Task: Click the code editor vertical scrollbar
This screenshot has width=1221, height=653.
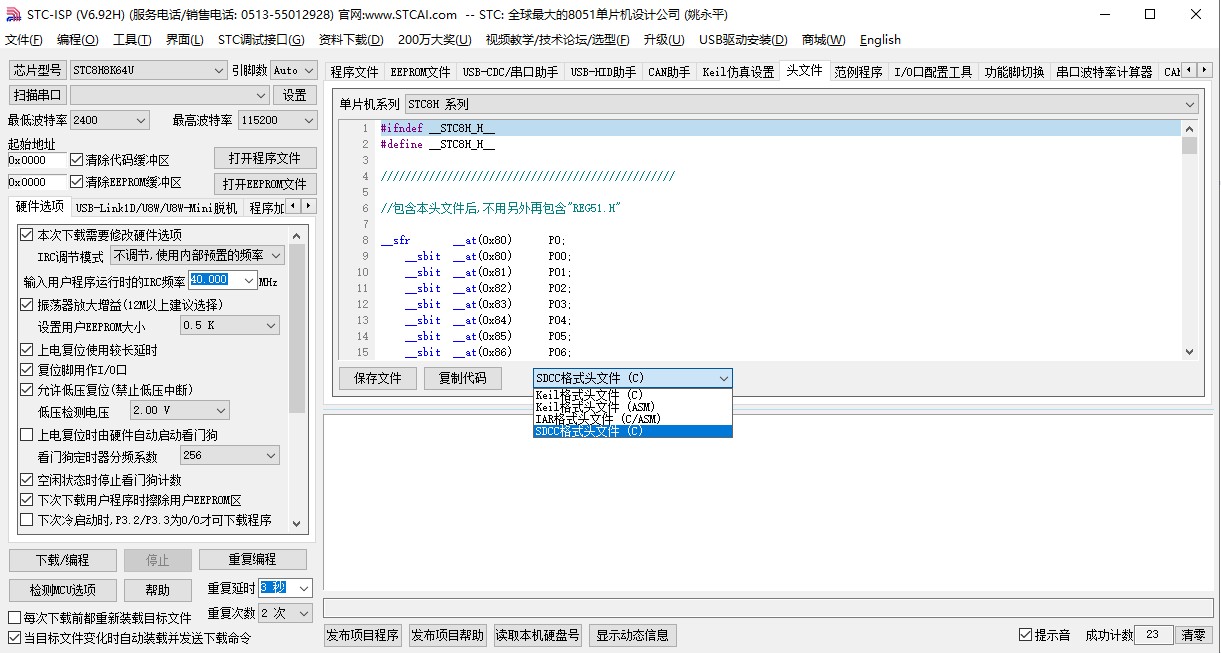Action: [x=1189, y=240]
